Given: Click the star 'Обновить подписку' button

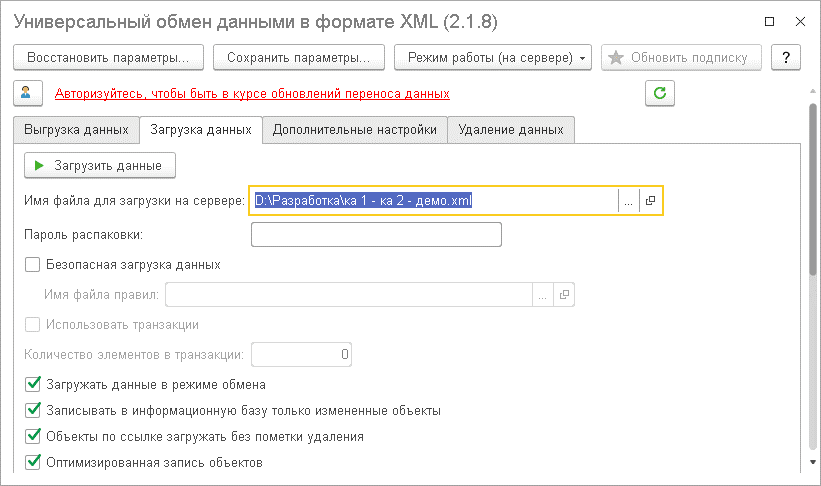Looking at the screenshot, I should pyautogui.click(x=681, y=57).
